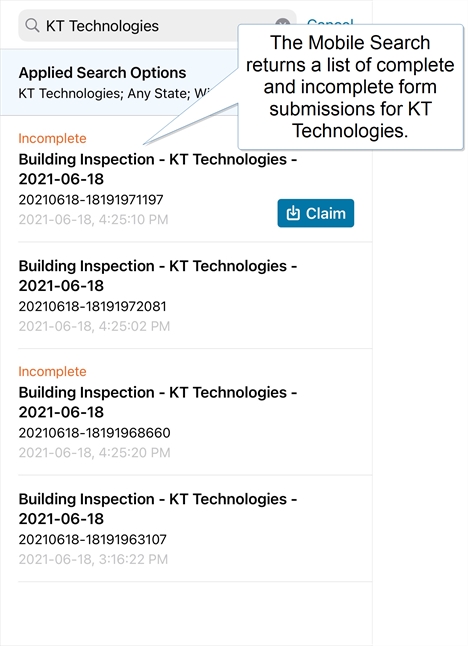Viewport: 468px width, 646px height.
Task: Click the magnifying glass search icon
Action: click(x=32, y=26)
